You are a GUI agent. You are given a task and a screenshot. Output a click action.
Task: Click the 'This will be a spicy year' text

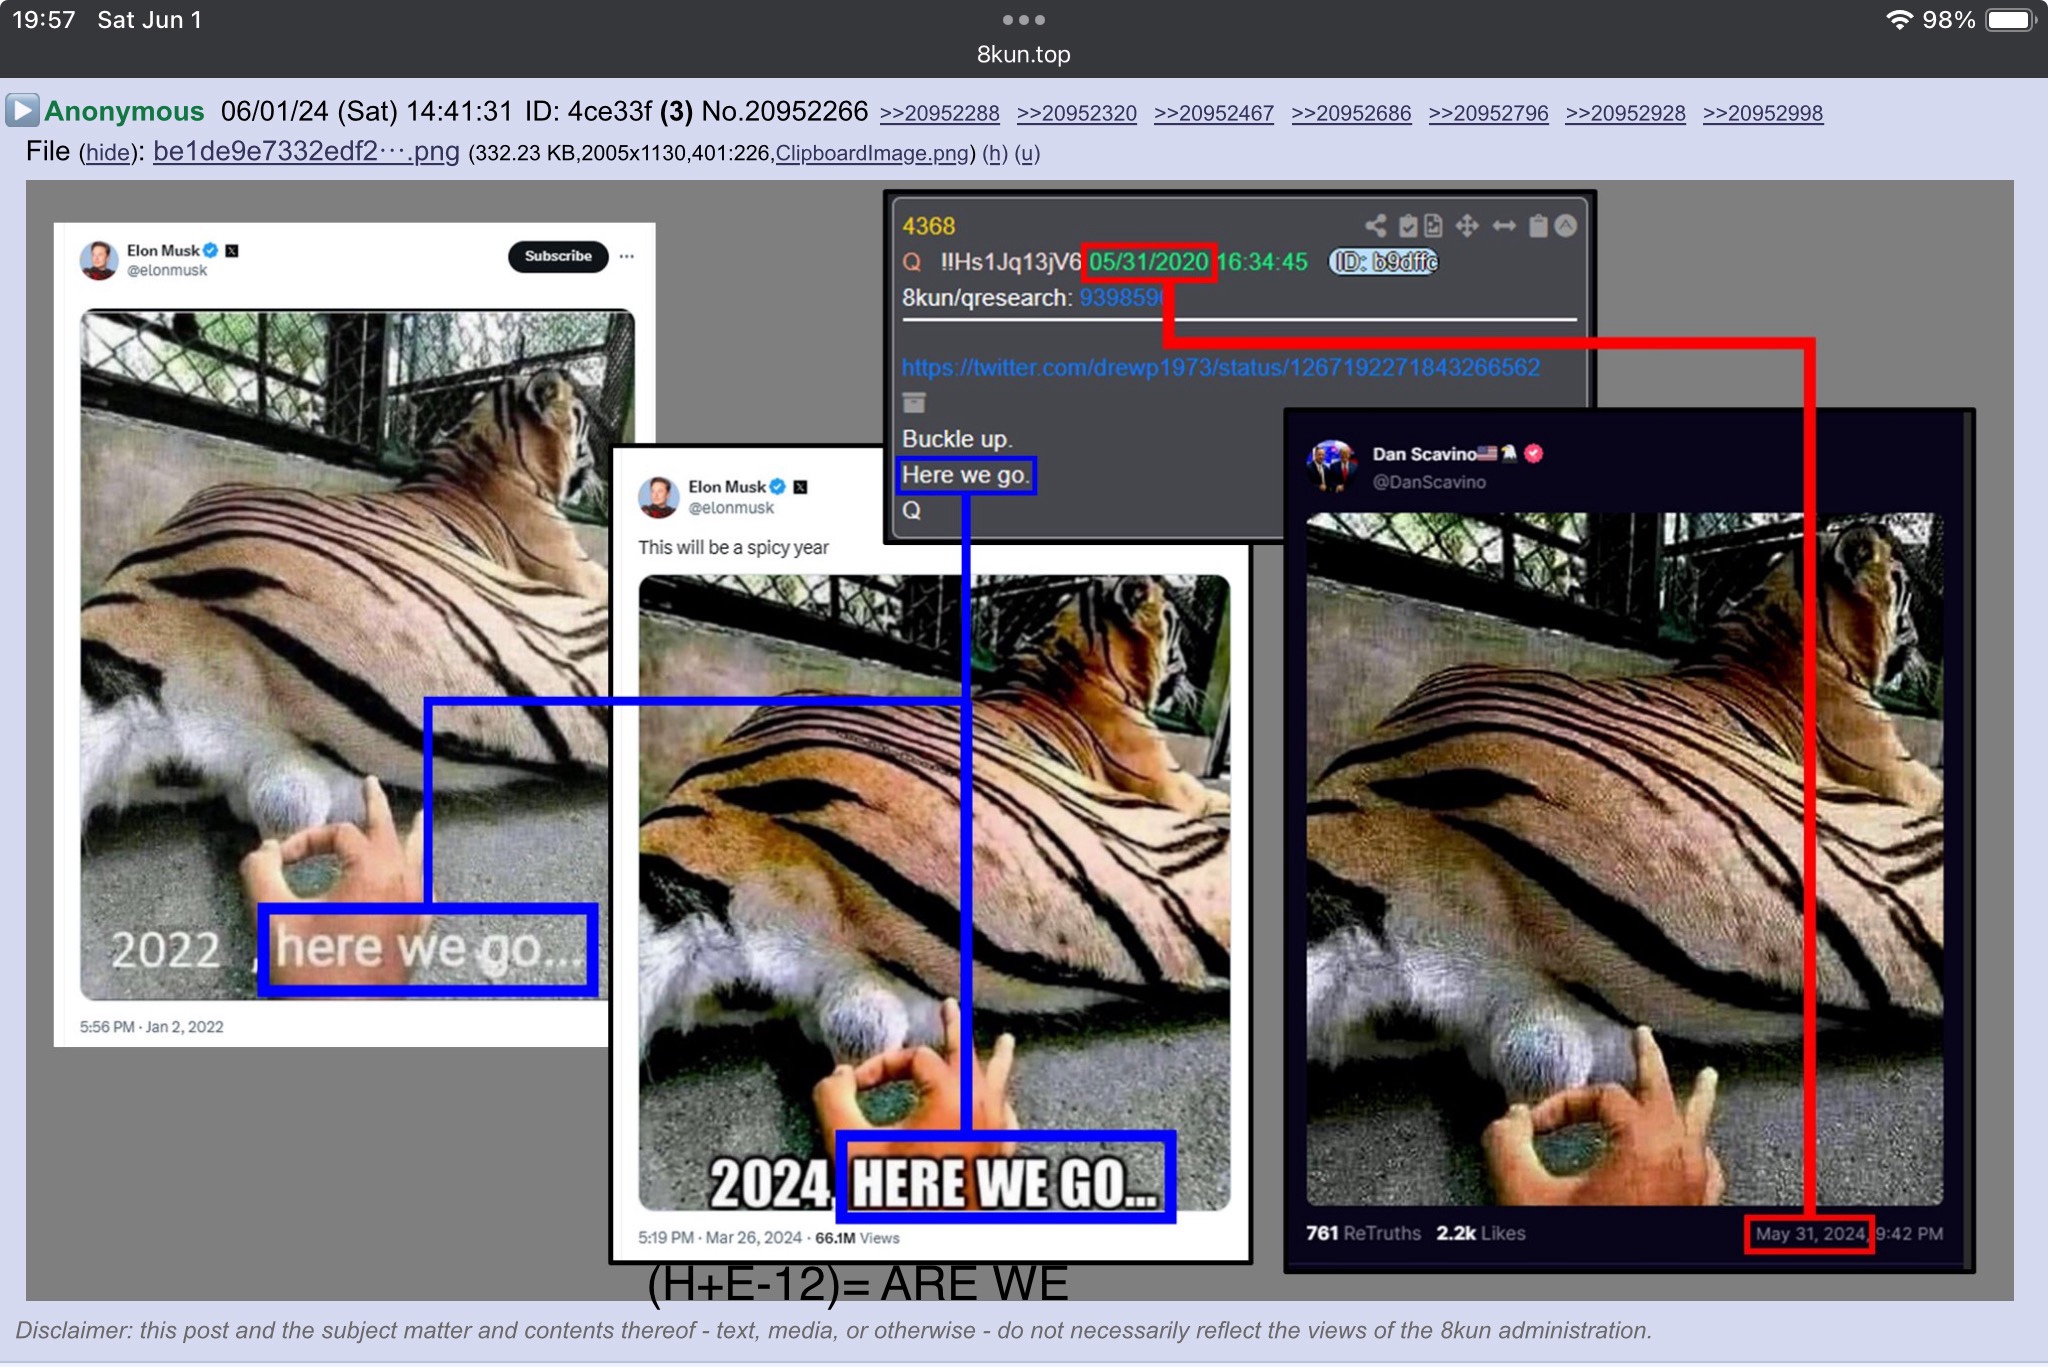pos(733,547)
